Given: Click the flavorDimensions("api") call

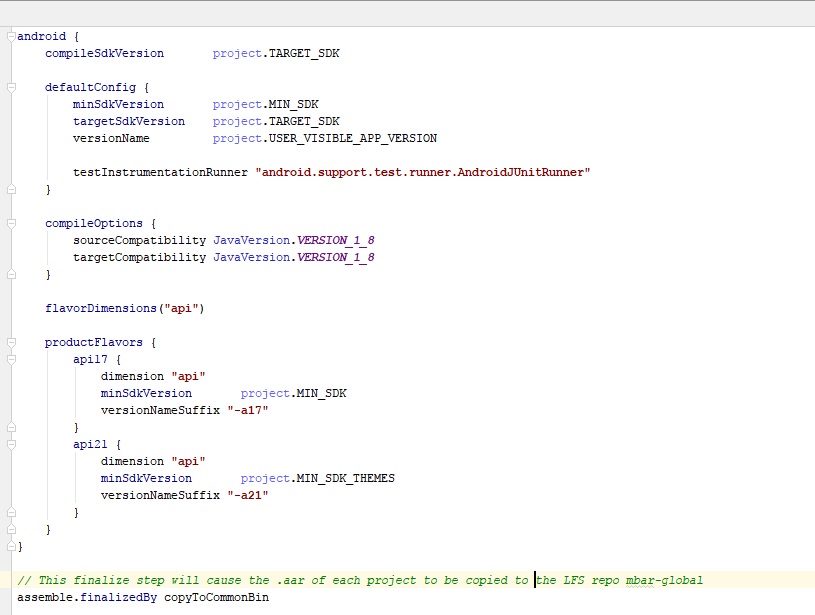Looking at the screenshot, I should (x=124, y=308).
